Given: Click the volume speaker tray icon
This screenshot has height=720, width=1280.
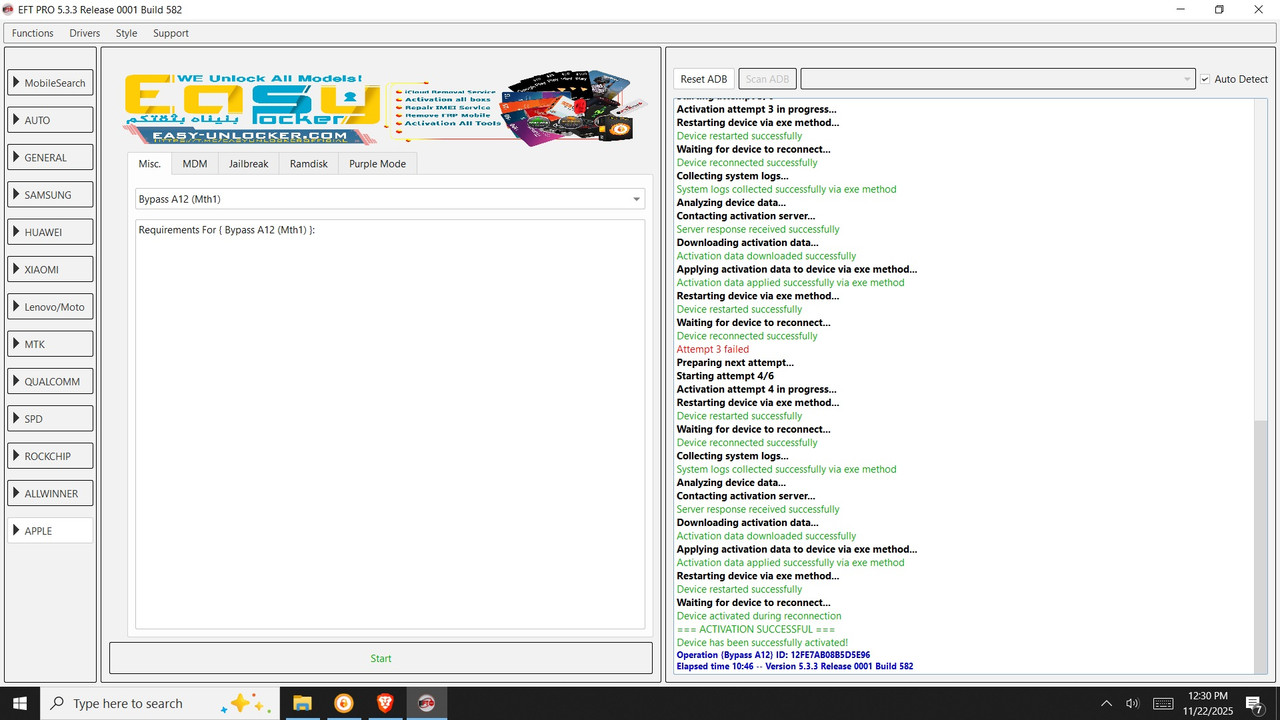Looking at the screenshot, I should point(1132,703).
